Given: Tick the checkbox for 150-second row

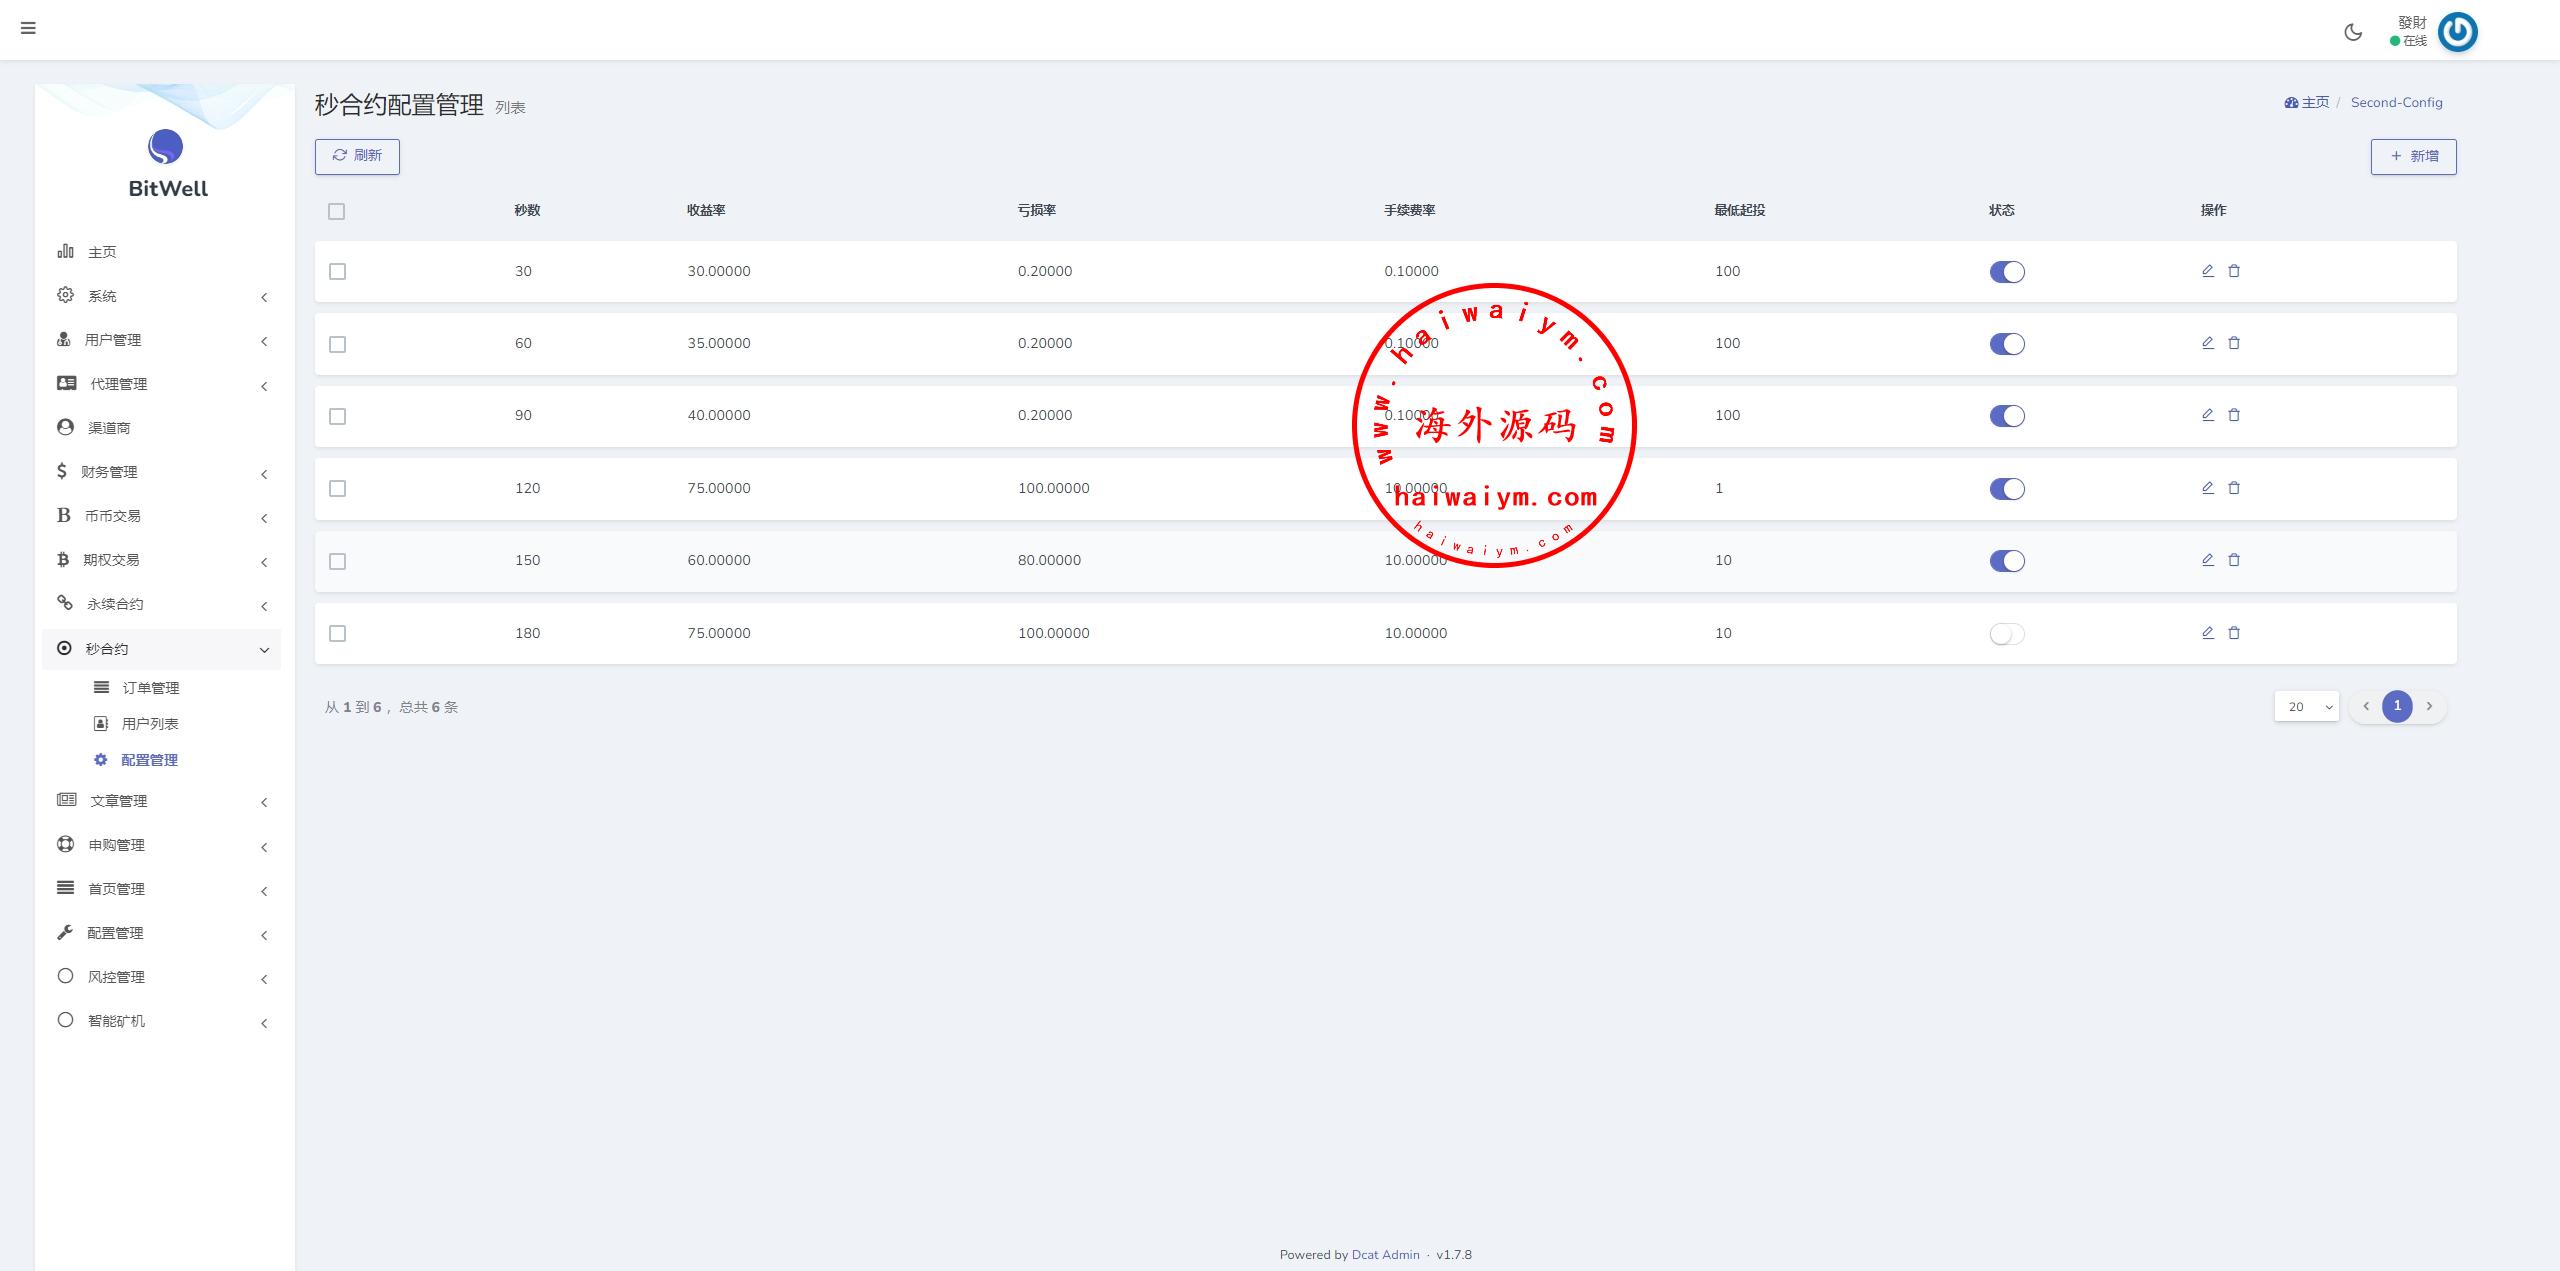Looking at the screenshot, I should 338,561.
